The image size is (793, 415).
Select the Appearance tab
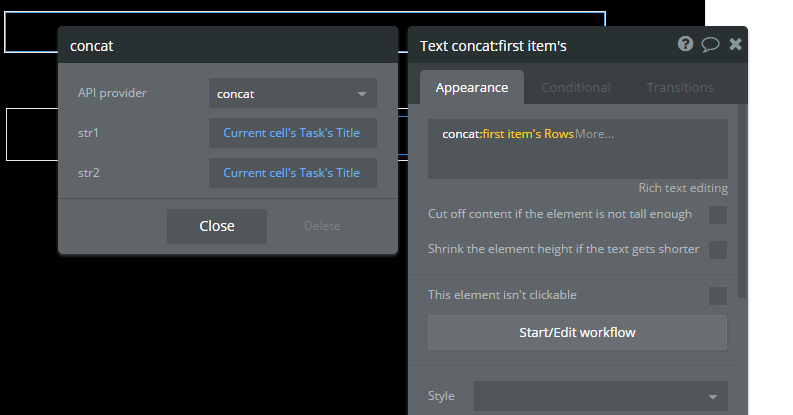[472, 88]
